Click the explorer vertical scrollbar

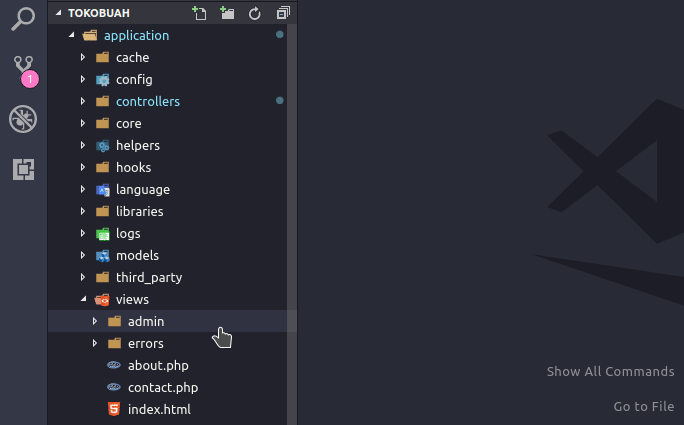click(x=291, y=224)
